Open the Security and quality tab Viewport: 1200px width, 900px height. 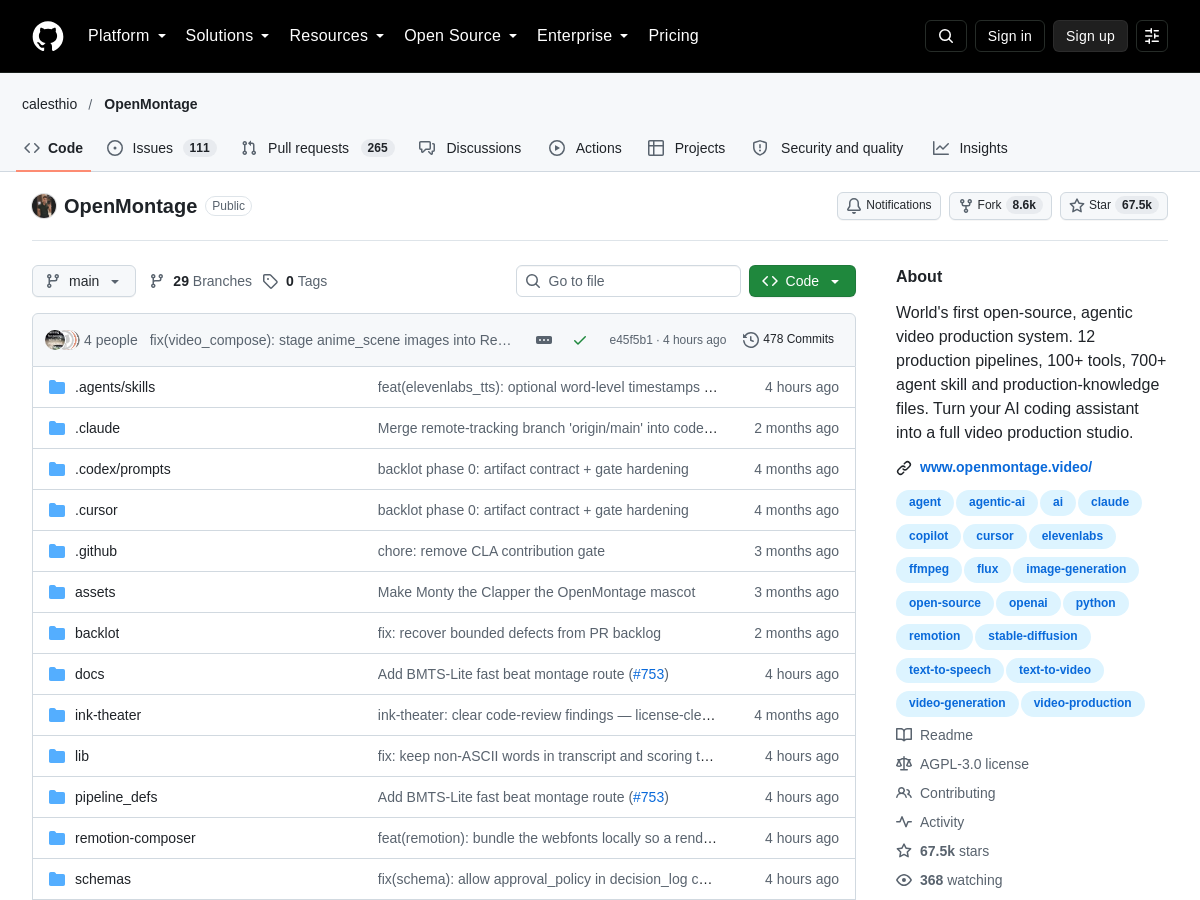coord(828,148)
